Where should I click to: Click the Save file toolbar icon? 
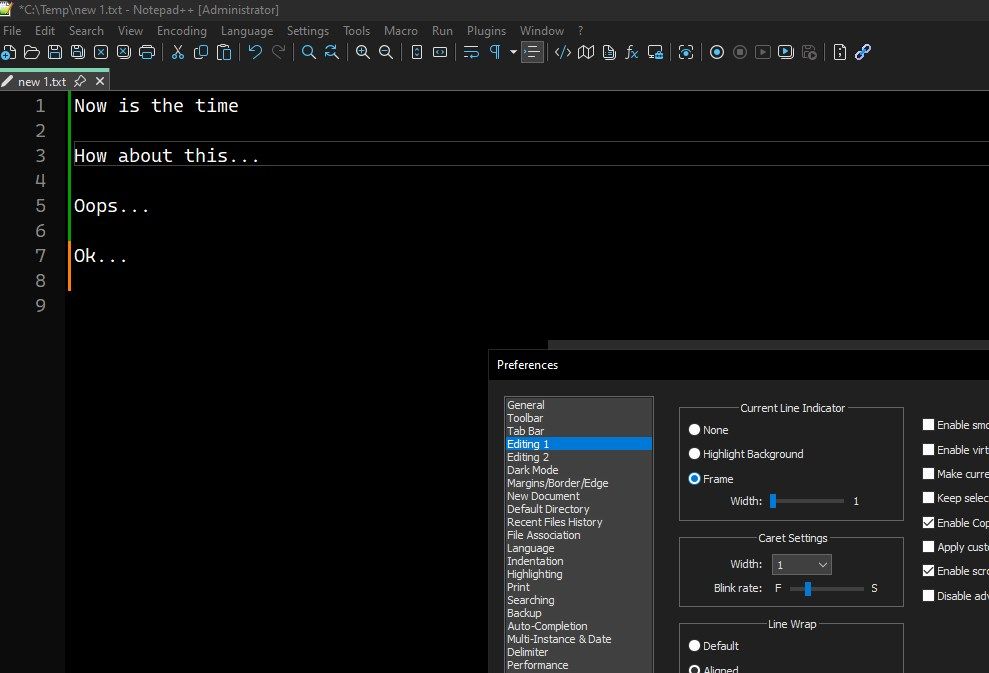coord(54,52)
